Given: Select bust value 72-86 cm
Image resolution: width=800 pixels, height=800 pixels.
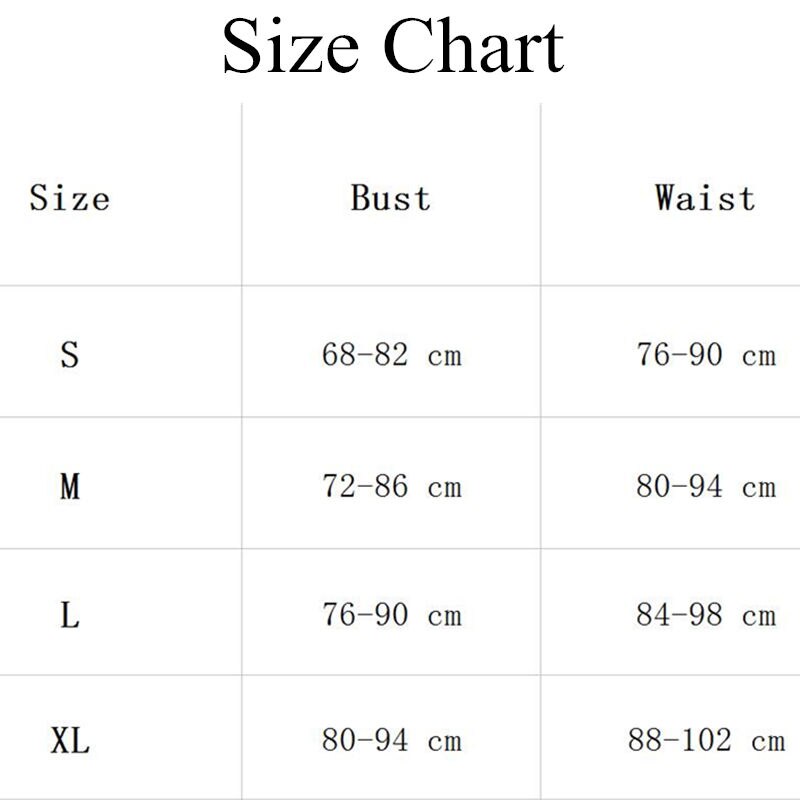Looking at the screenshot, I should coord(392,486).
